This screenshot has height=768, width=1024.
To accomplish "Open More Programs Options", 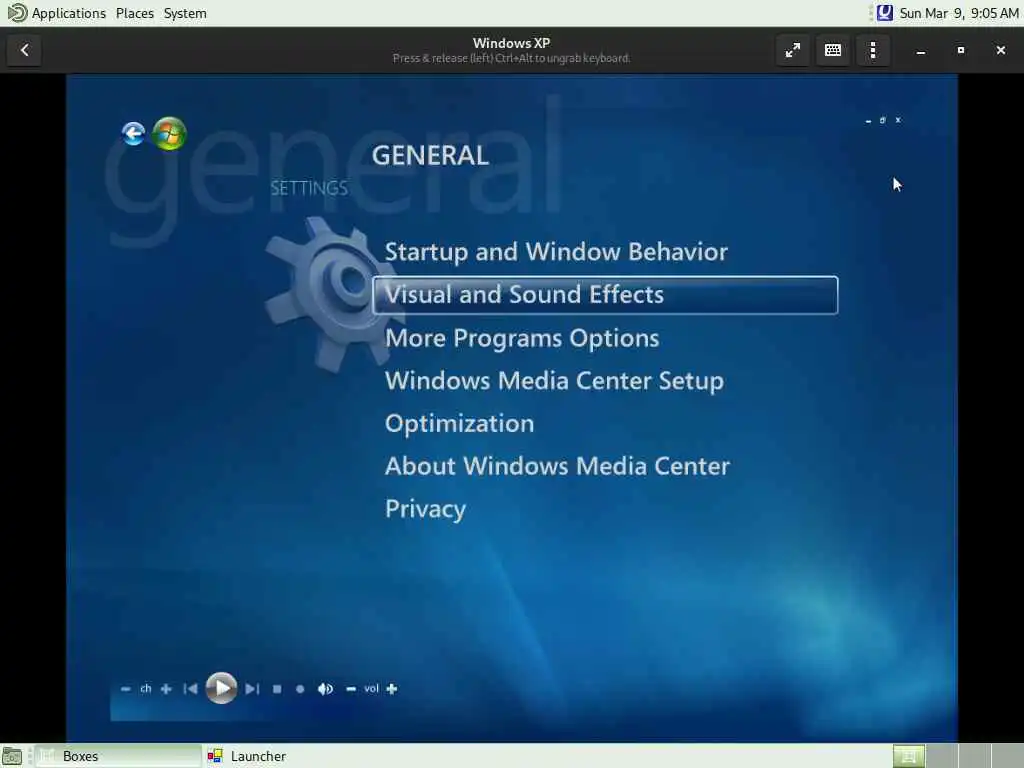I will point(522,338).
